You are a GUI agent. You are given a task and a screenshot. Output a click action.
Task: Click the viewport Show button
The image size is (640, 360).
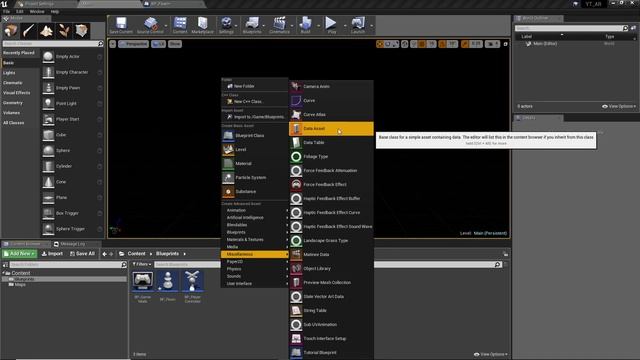[175, 44]
